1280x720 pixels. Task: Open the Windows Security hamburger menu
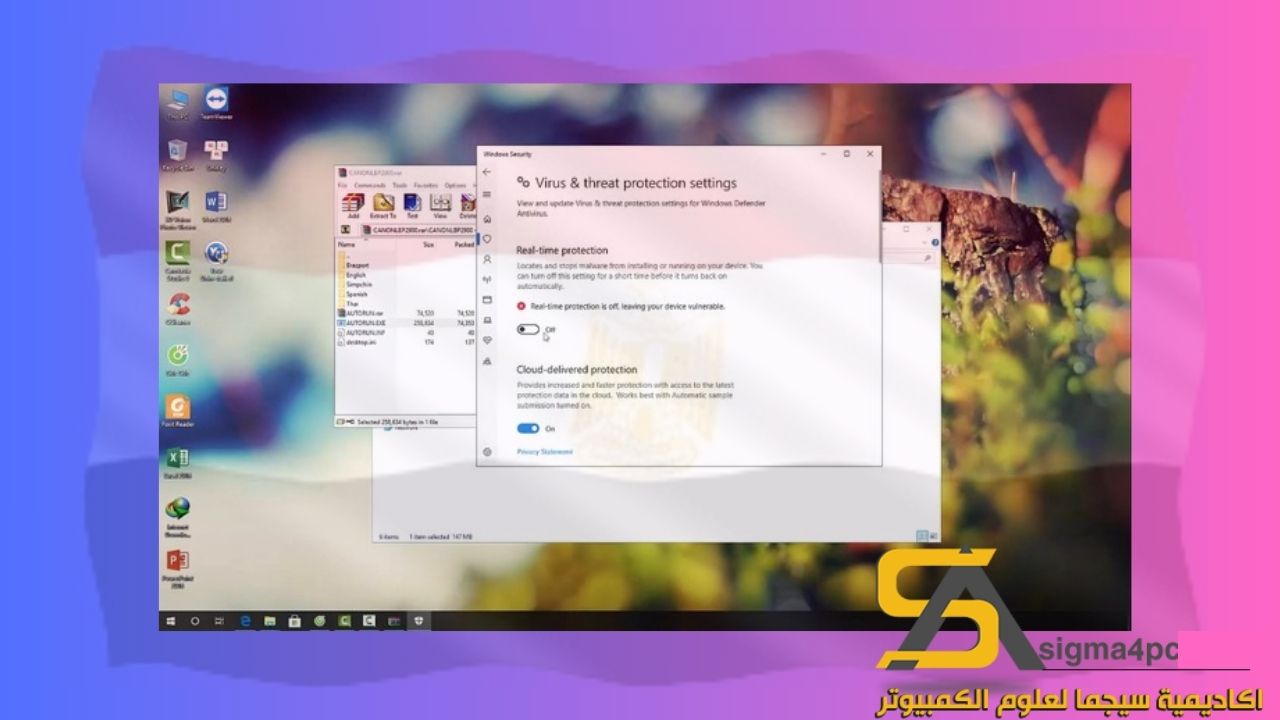(x=487, y=194)
